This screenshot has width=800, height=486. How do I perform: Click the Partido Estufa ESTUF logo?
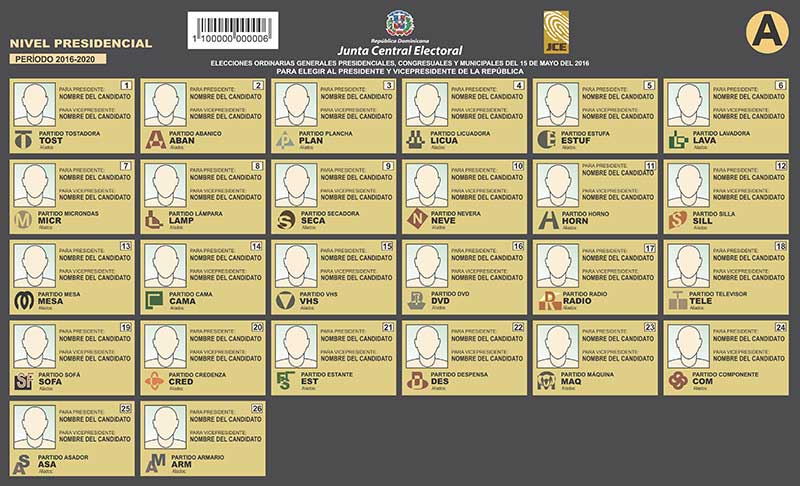pos(546,140)
